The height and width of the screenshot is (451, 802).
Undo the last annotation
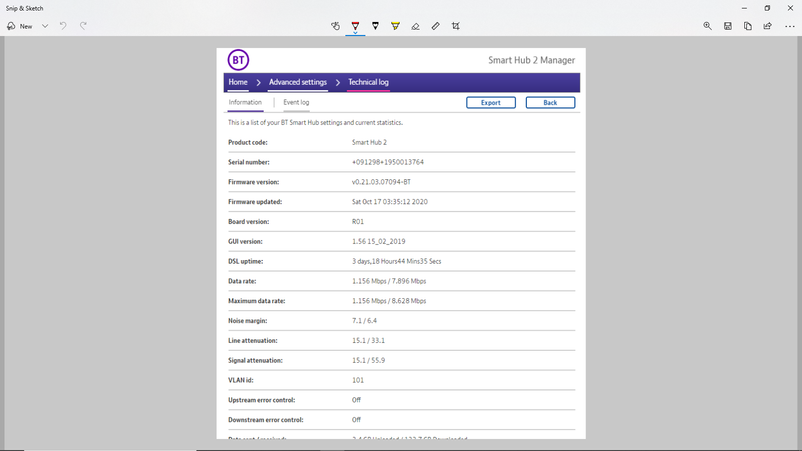[63, 26]
